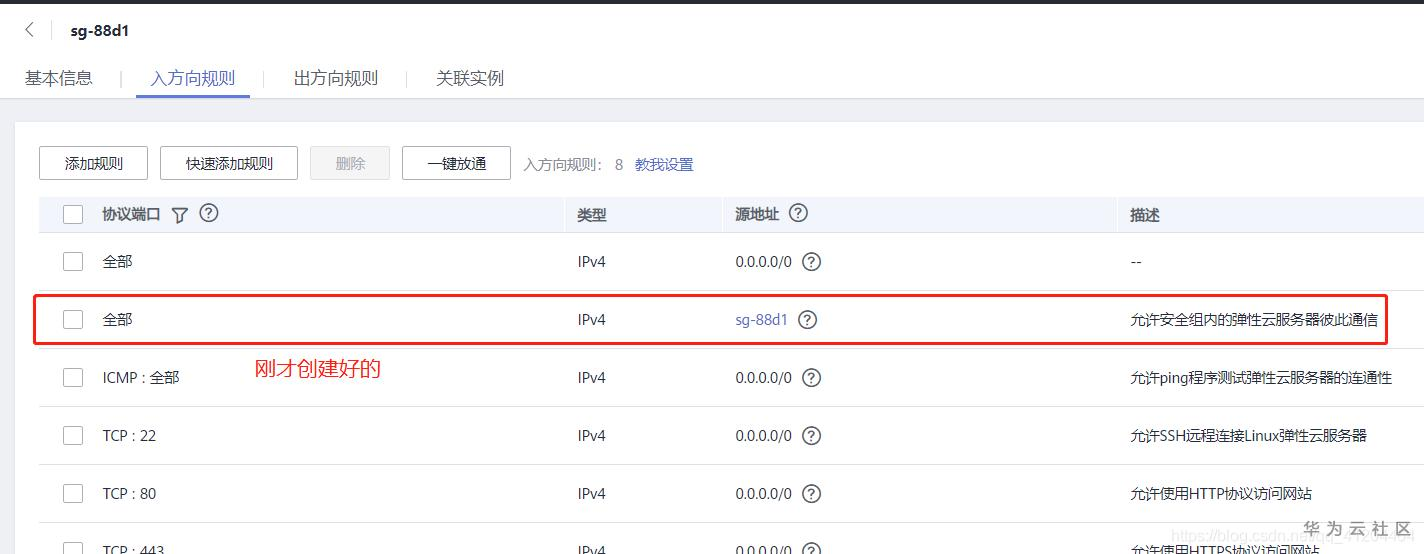The image size is (1424, 554).
Task: Tick the TCP : 80 rule checkbox
Action: [73, 494]
